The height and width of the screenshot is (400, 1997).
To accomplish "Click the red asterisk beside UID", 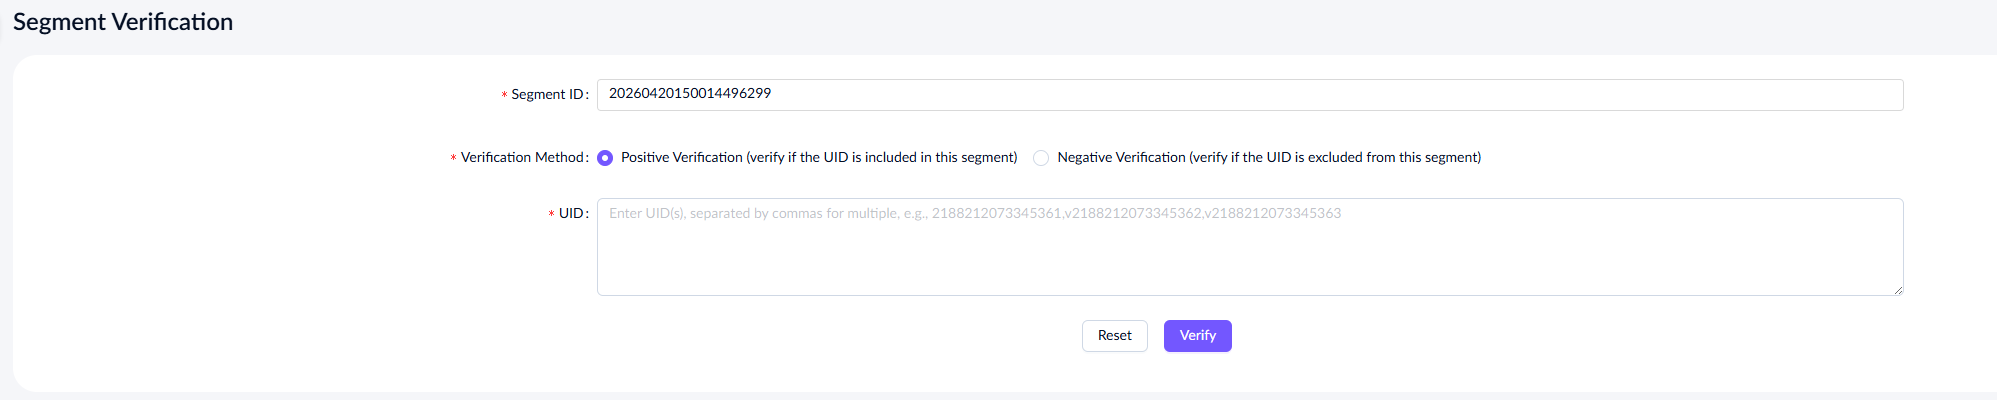I will coord(551,215).
